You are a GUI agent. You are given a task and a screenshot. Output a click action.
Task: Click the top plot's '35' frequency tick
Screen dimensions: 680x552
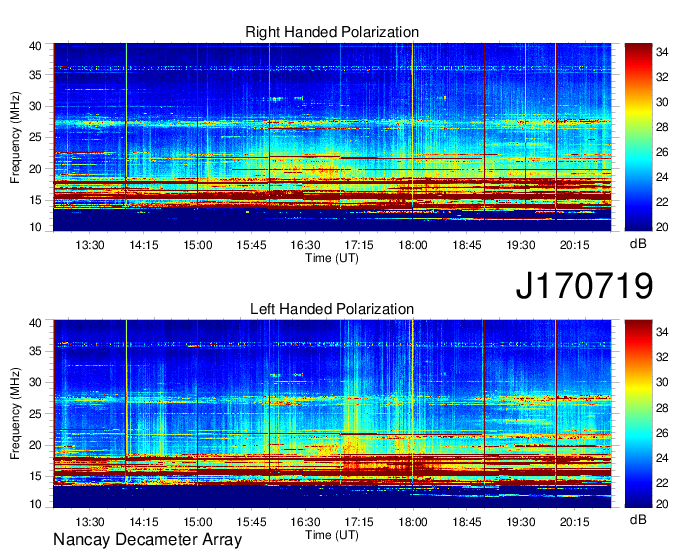click(x=35, y=75)
